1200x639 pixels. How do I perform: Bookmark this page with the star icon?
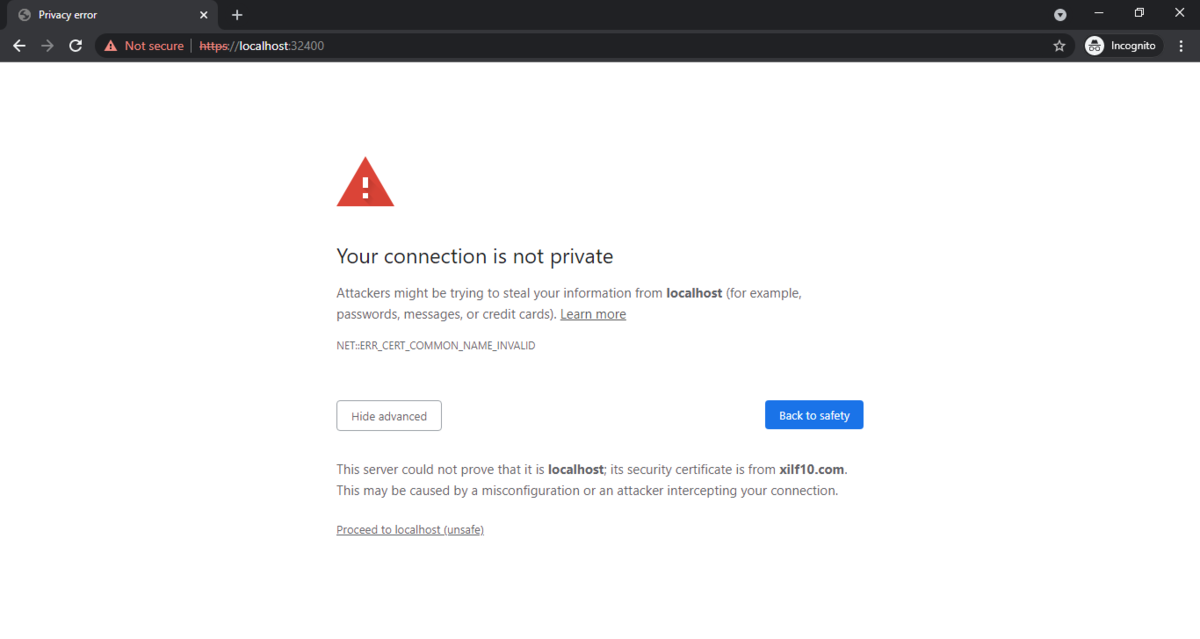point(1059,46)
